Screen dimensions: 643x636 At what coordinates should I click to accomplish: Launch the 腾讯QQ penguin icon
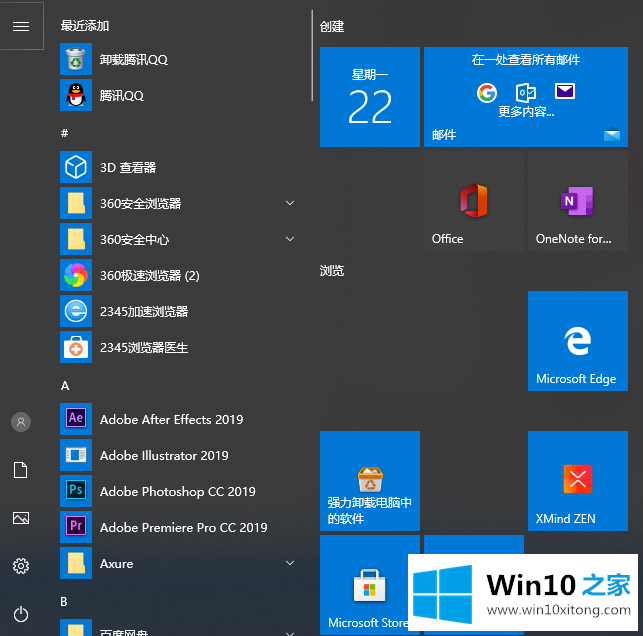(76, 95)
